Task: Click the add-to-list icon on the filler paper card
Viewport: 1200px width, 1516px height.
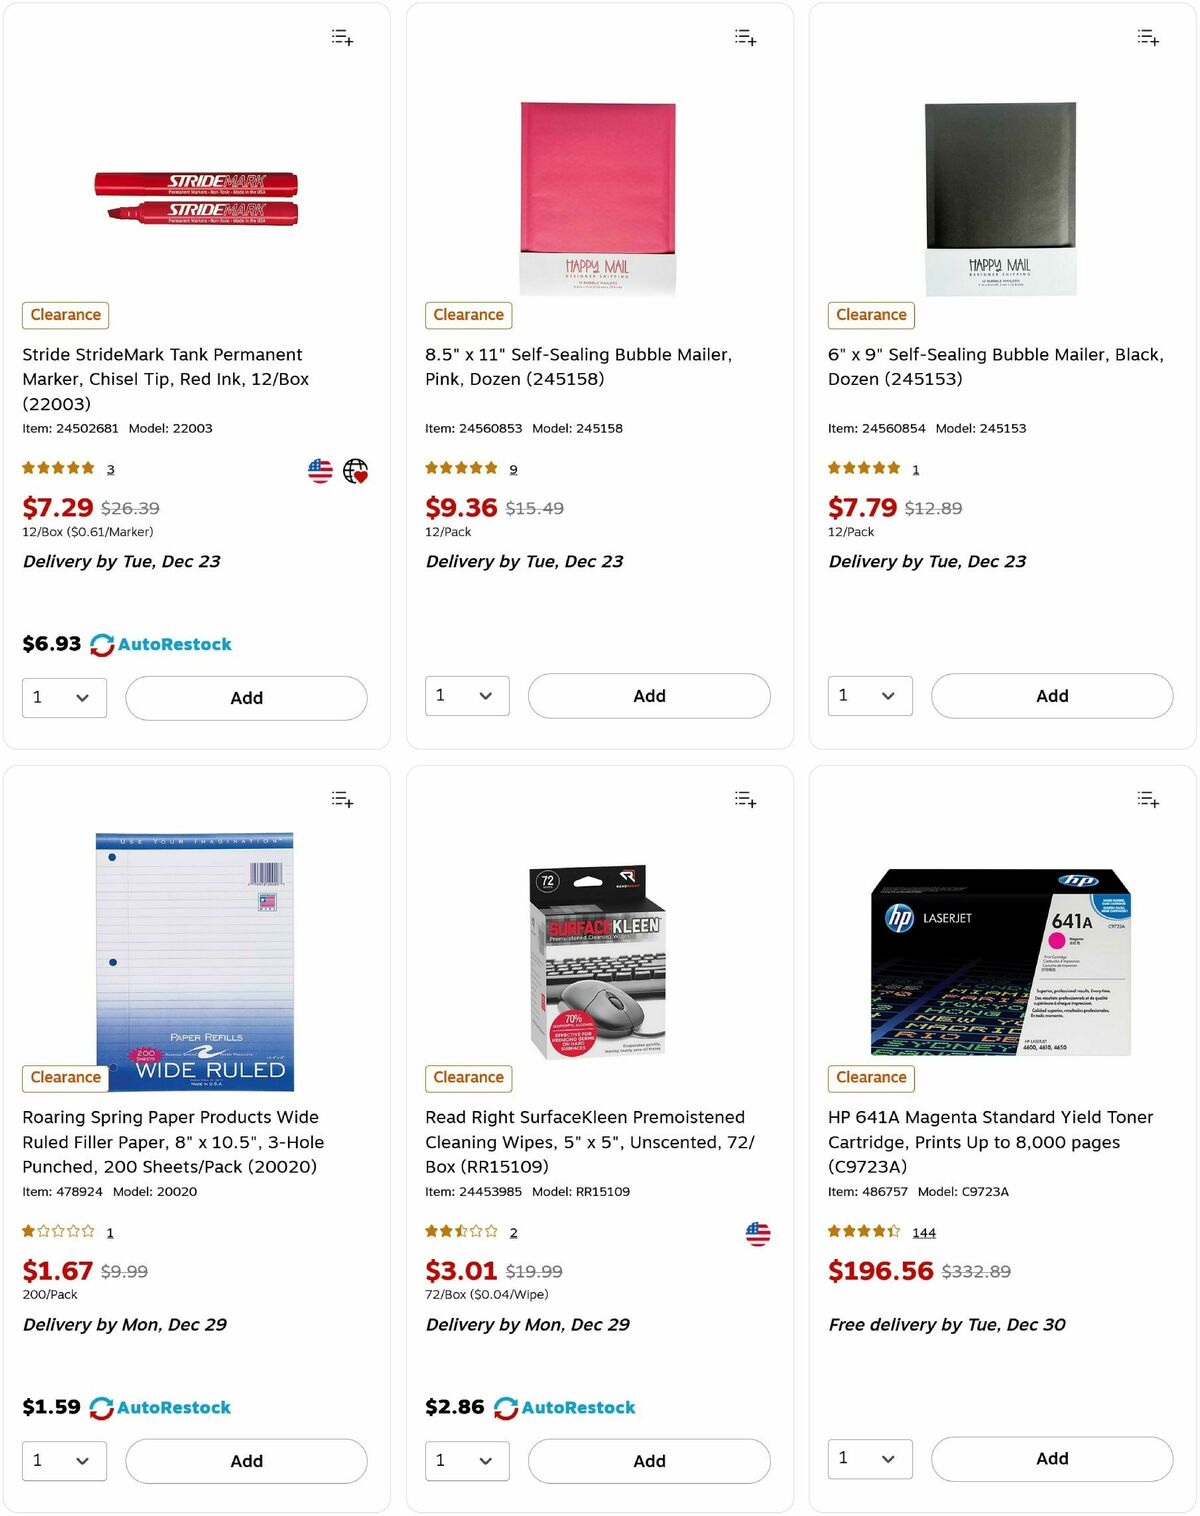Action: pyautogui.click(x=341, y=799)
